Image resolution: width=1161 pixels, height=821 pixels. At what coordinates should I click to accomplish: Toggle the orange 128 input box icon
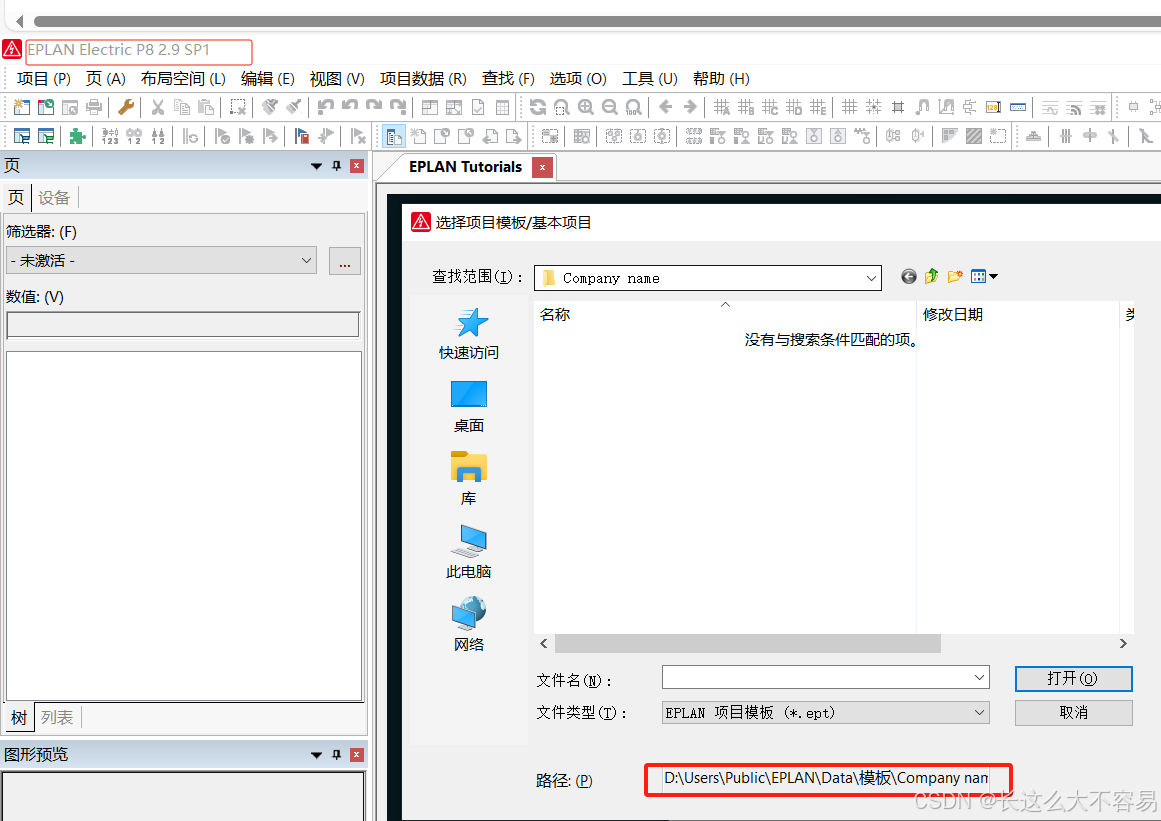click(x=994, y=107)
